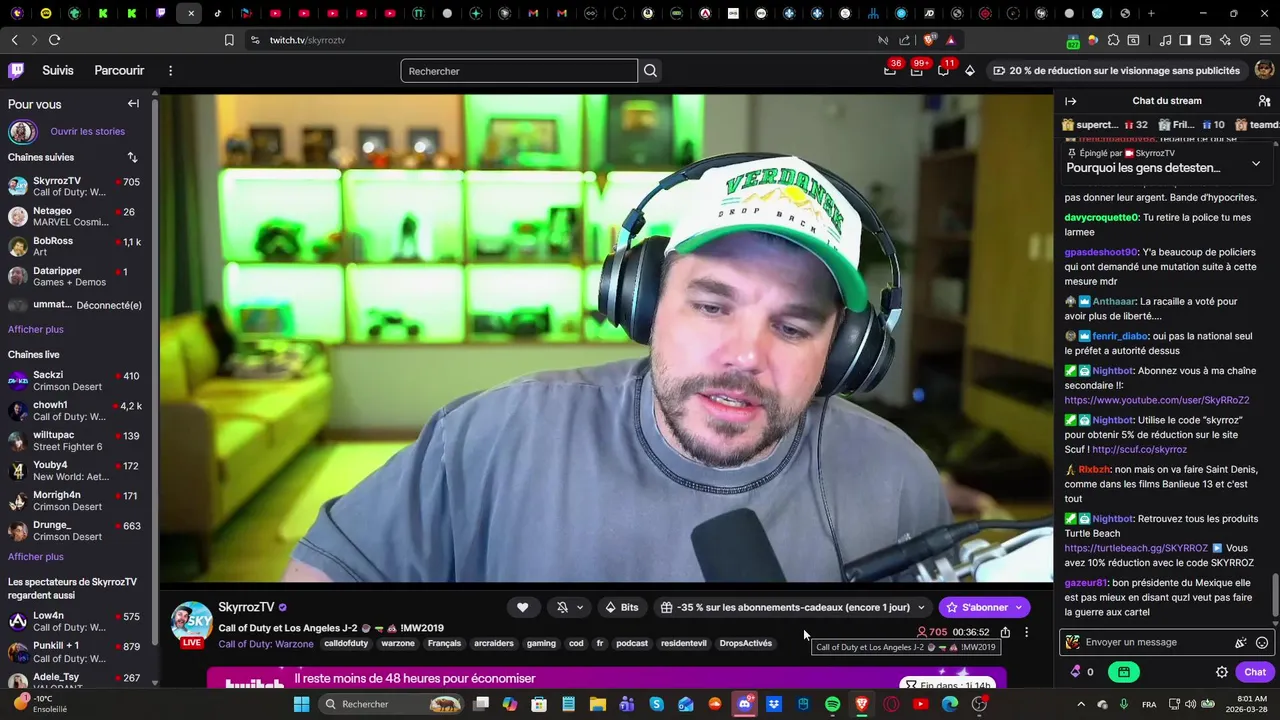1280x720 pixels.
Task: Open Low4n recommended channel
Action: click(x=75, y=622)
